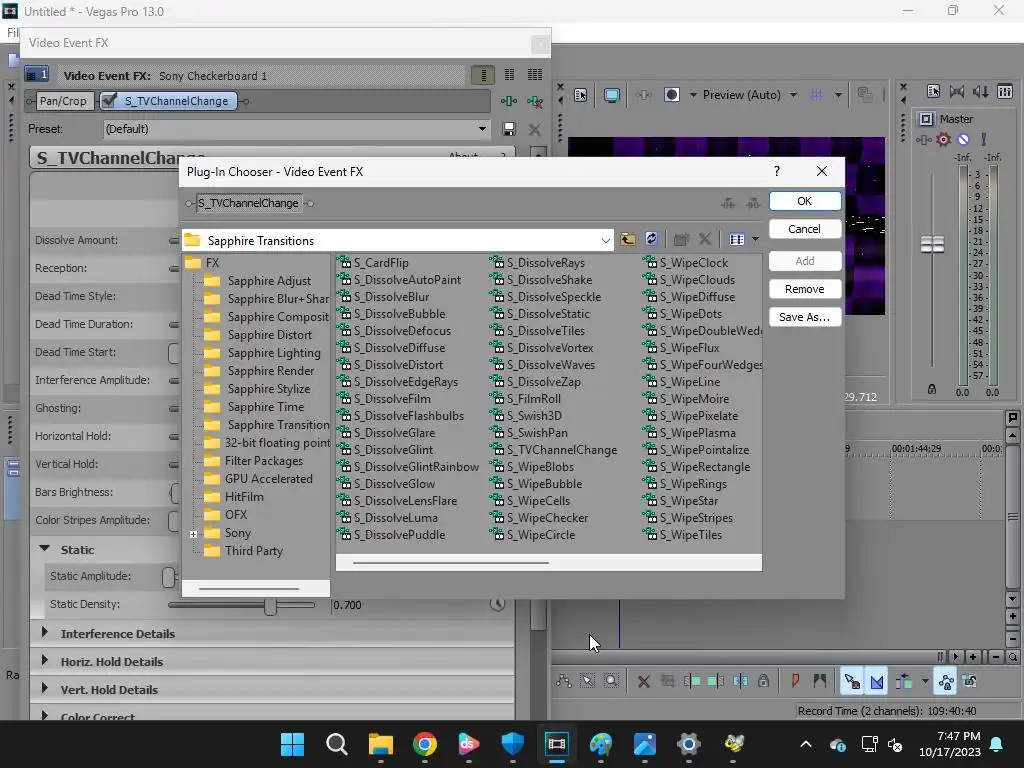
Task: Open taskbar Search
Action: pos(336,744)
